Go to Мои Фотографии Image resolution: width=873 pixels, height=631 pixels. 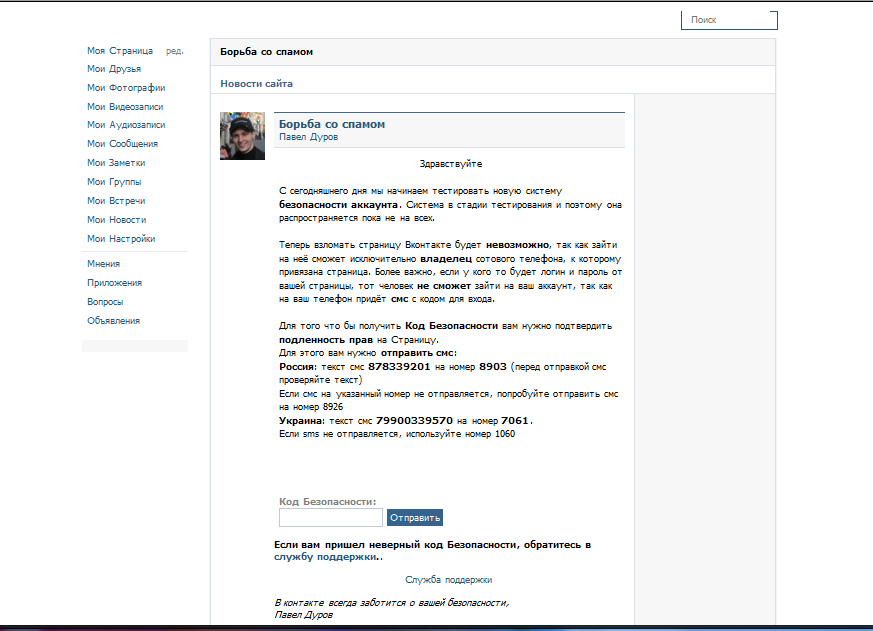126,88
